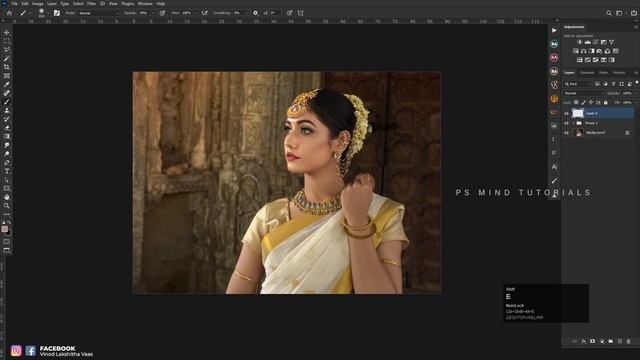
Task: Open the brush Opacity slider dropdown
Action: coord(153,13)
